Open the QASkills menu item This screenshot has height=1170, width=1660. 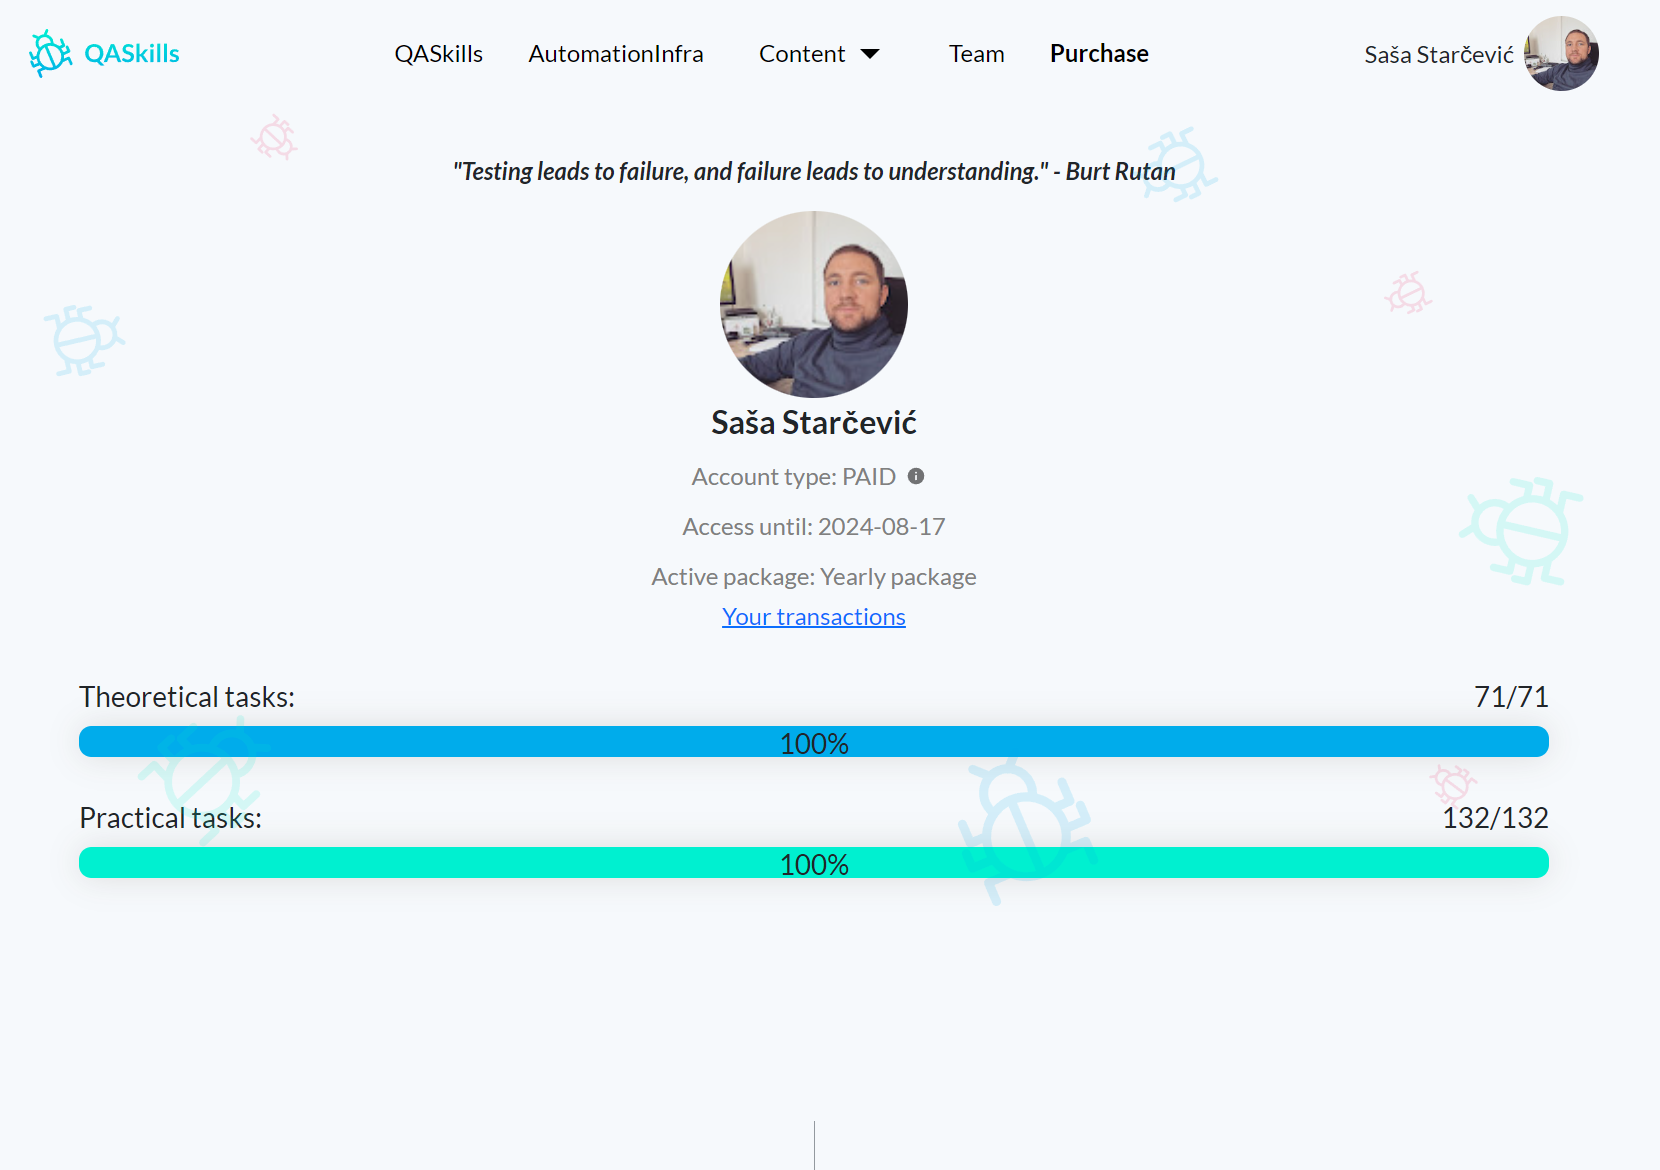[x=438, y=54]
